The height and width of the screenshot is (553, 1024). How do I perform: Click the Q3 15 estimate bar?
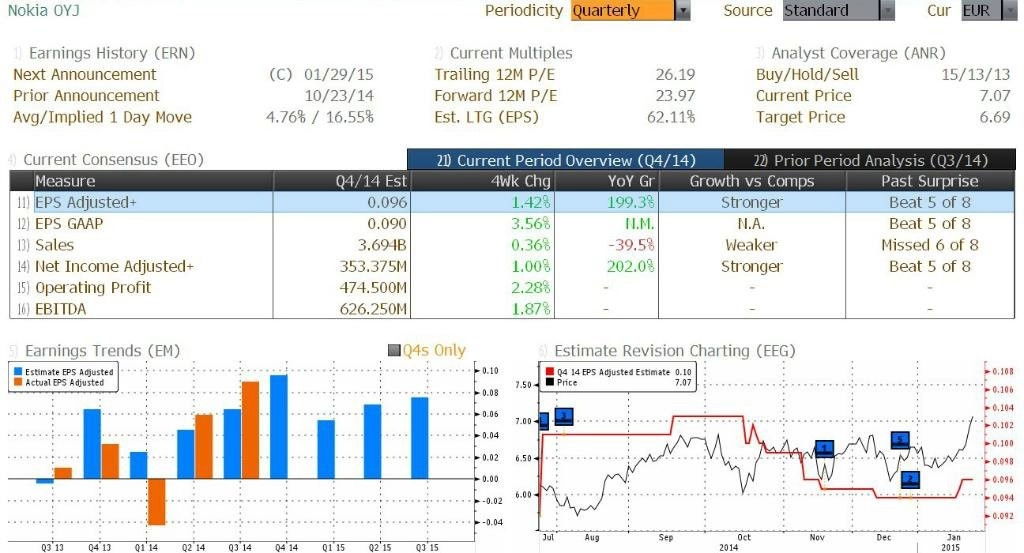[x=419, y=438]
